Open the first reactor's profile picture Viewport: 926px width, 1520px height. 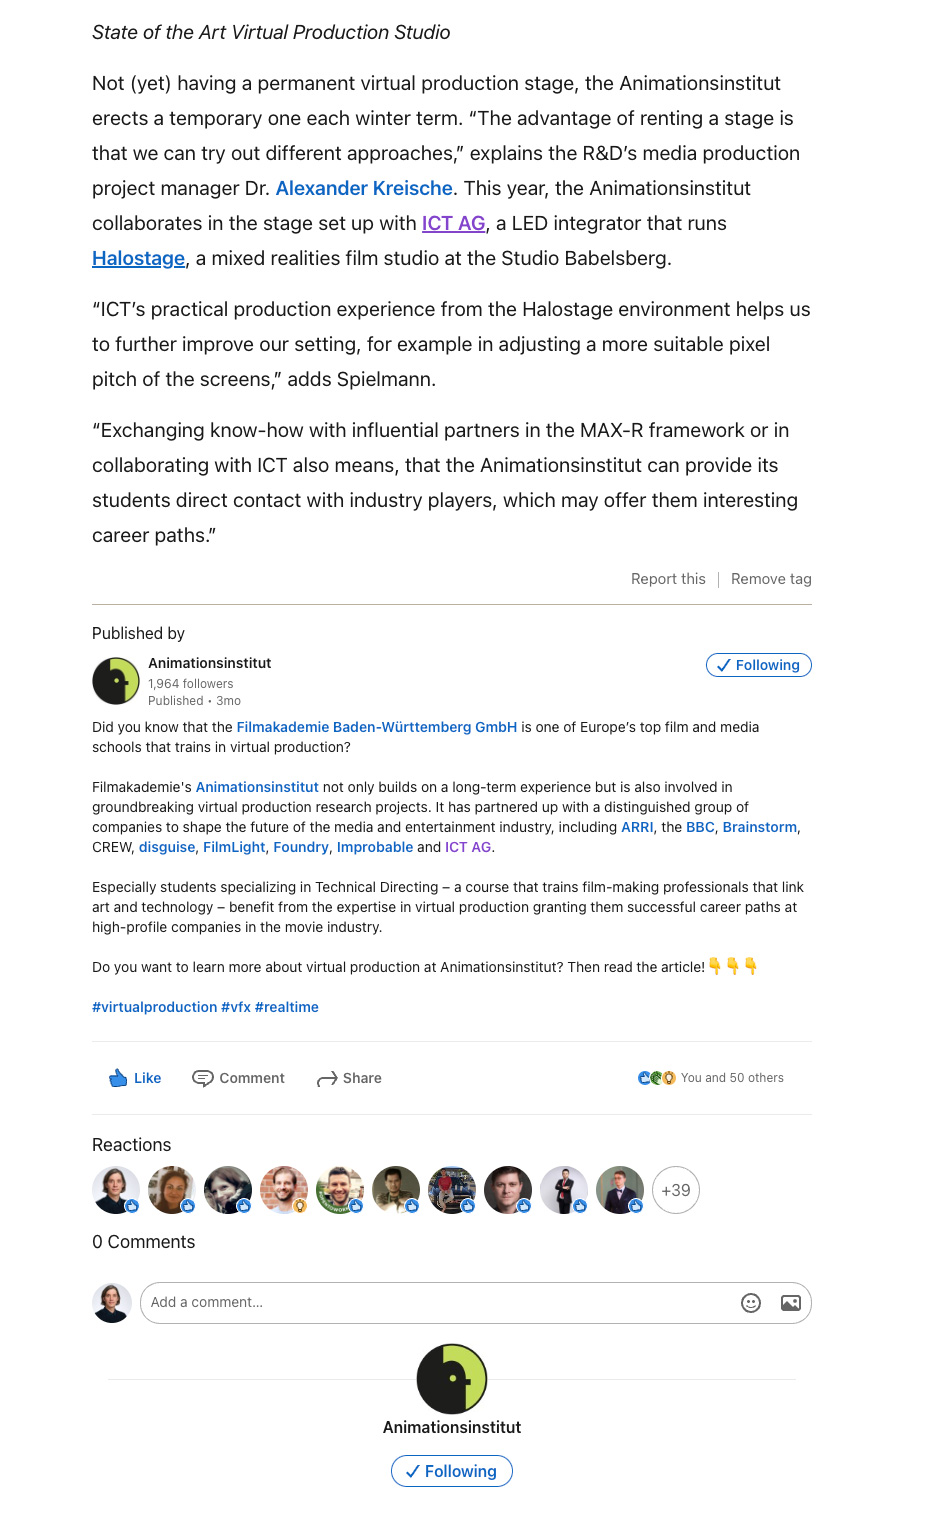(x=115, y=1190)
